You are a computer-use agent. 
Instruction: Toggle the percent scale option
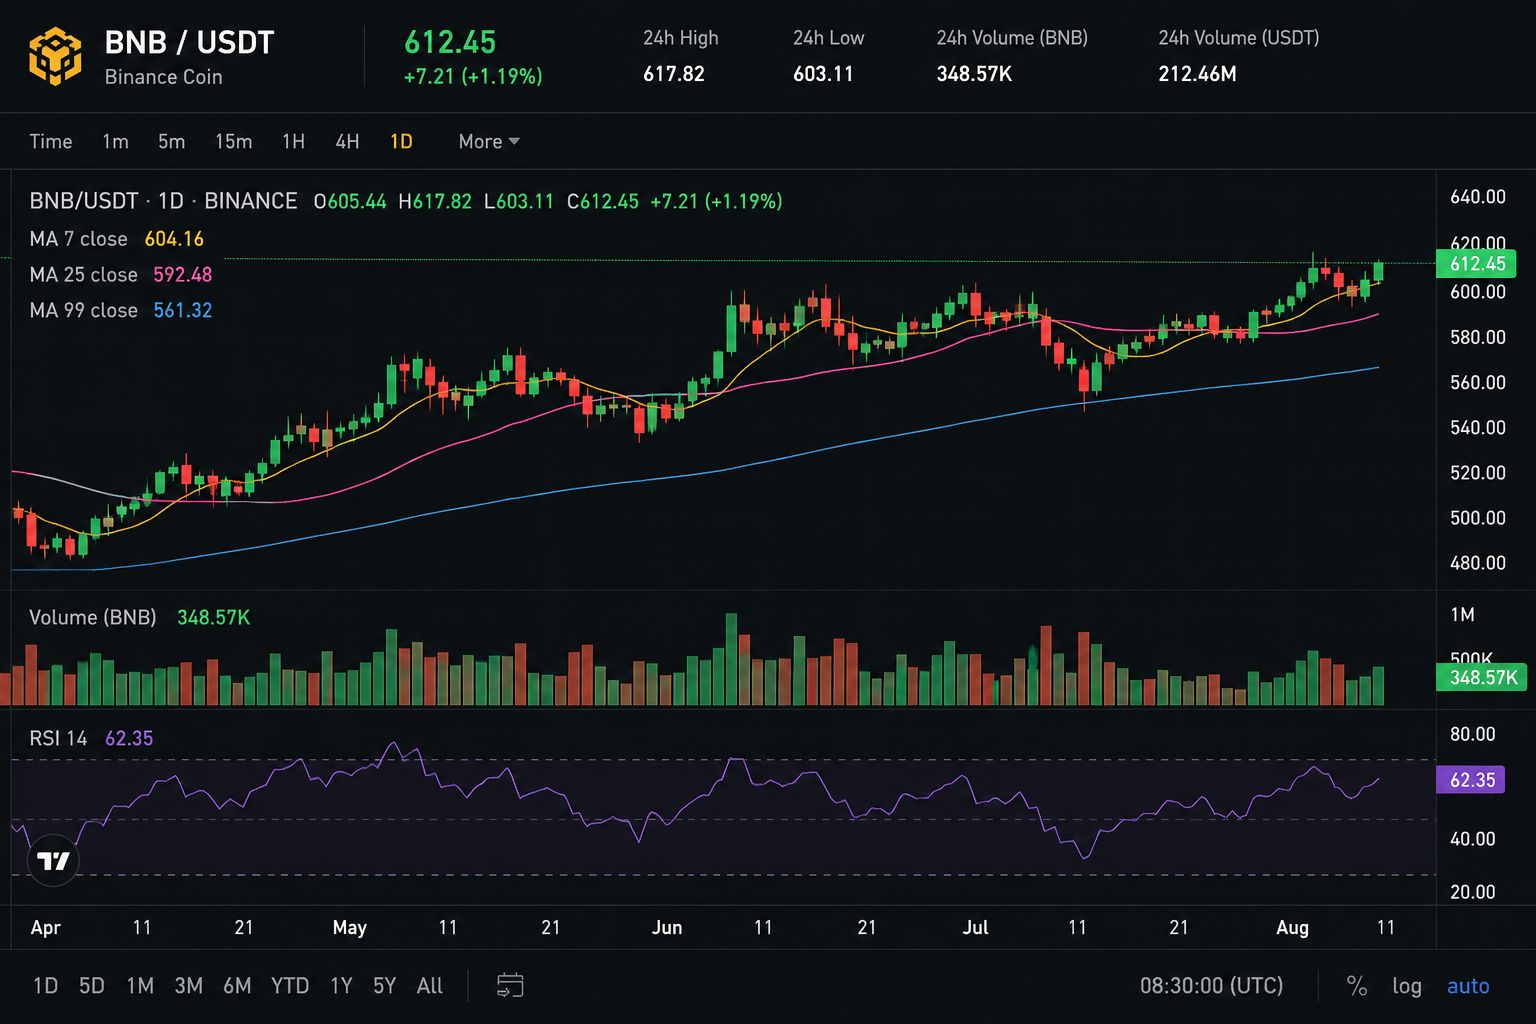tap(1356, 986)
